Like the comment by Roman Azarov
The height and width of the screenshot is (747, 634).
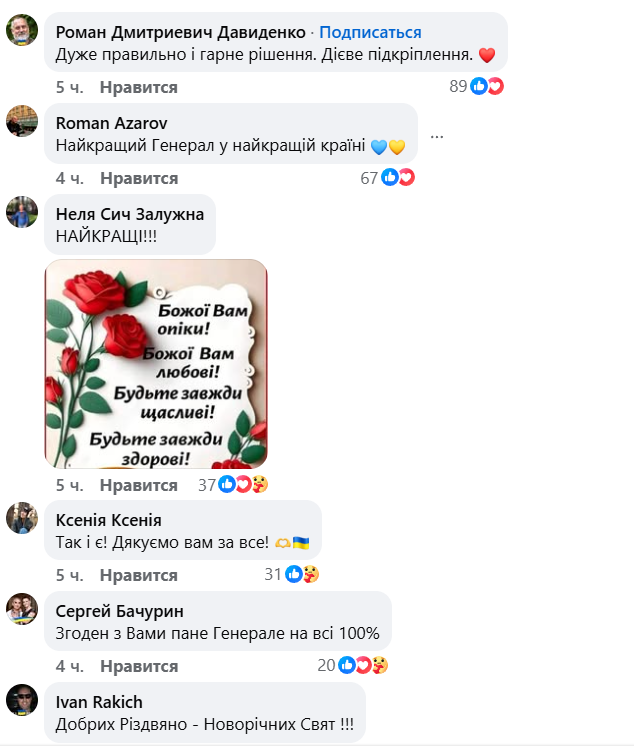point(139,178)
